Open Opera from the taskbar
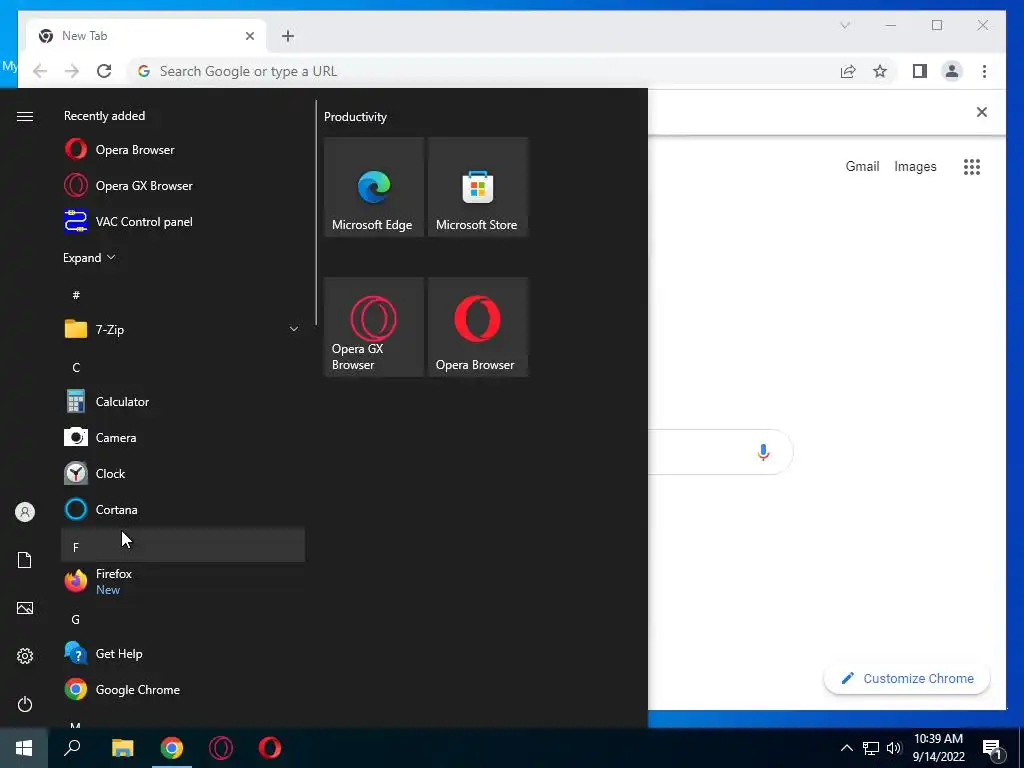The image size is (1024, 768). coord(270,748)
